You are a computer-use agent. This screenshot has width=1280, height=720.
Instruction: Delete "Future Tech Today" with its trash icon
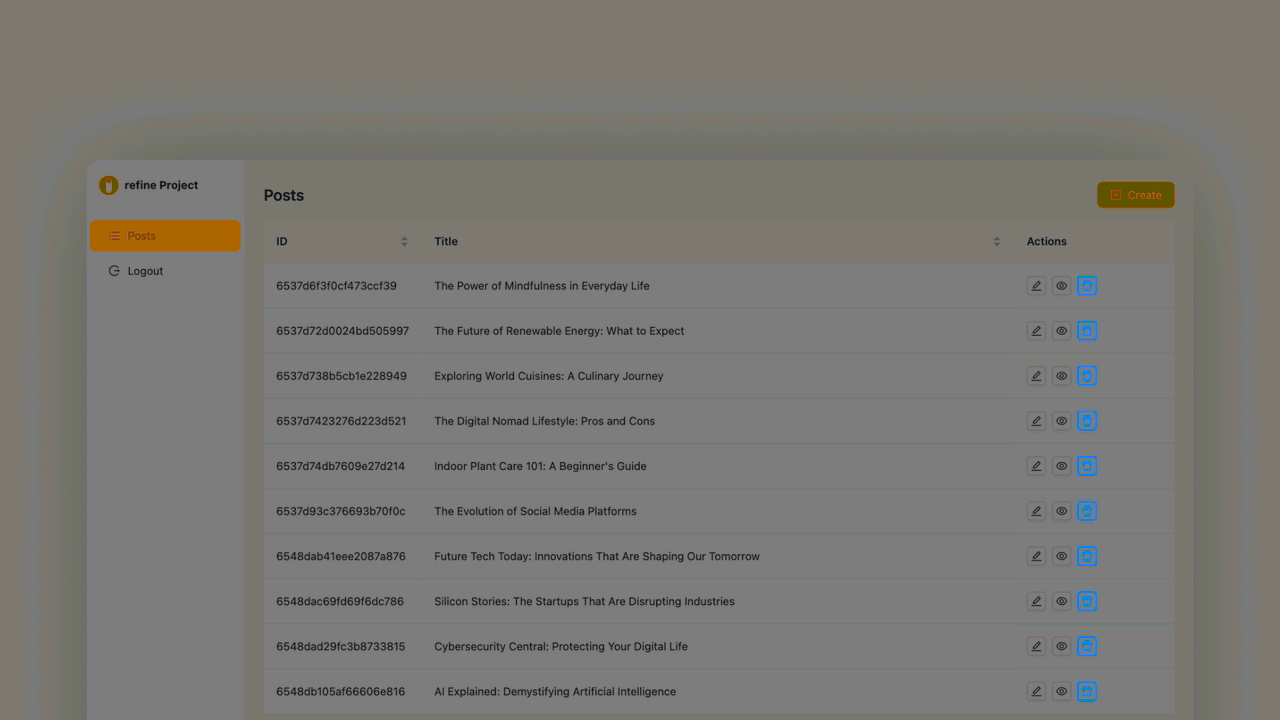[1087, 556]
